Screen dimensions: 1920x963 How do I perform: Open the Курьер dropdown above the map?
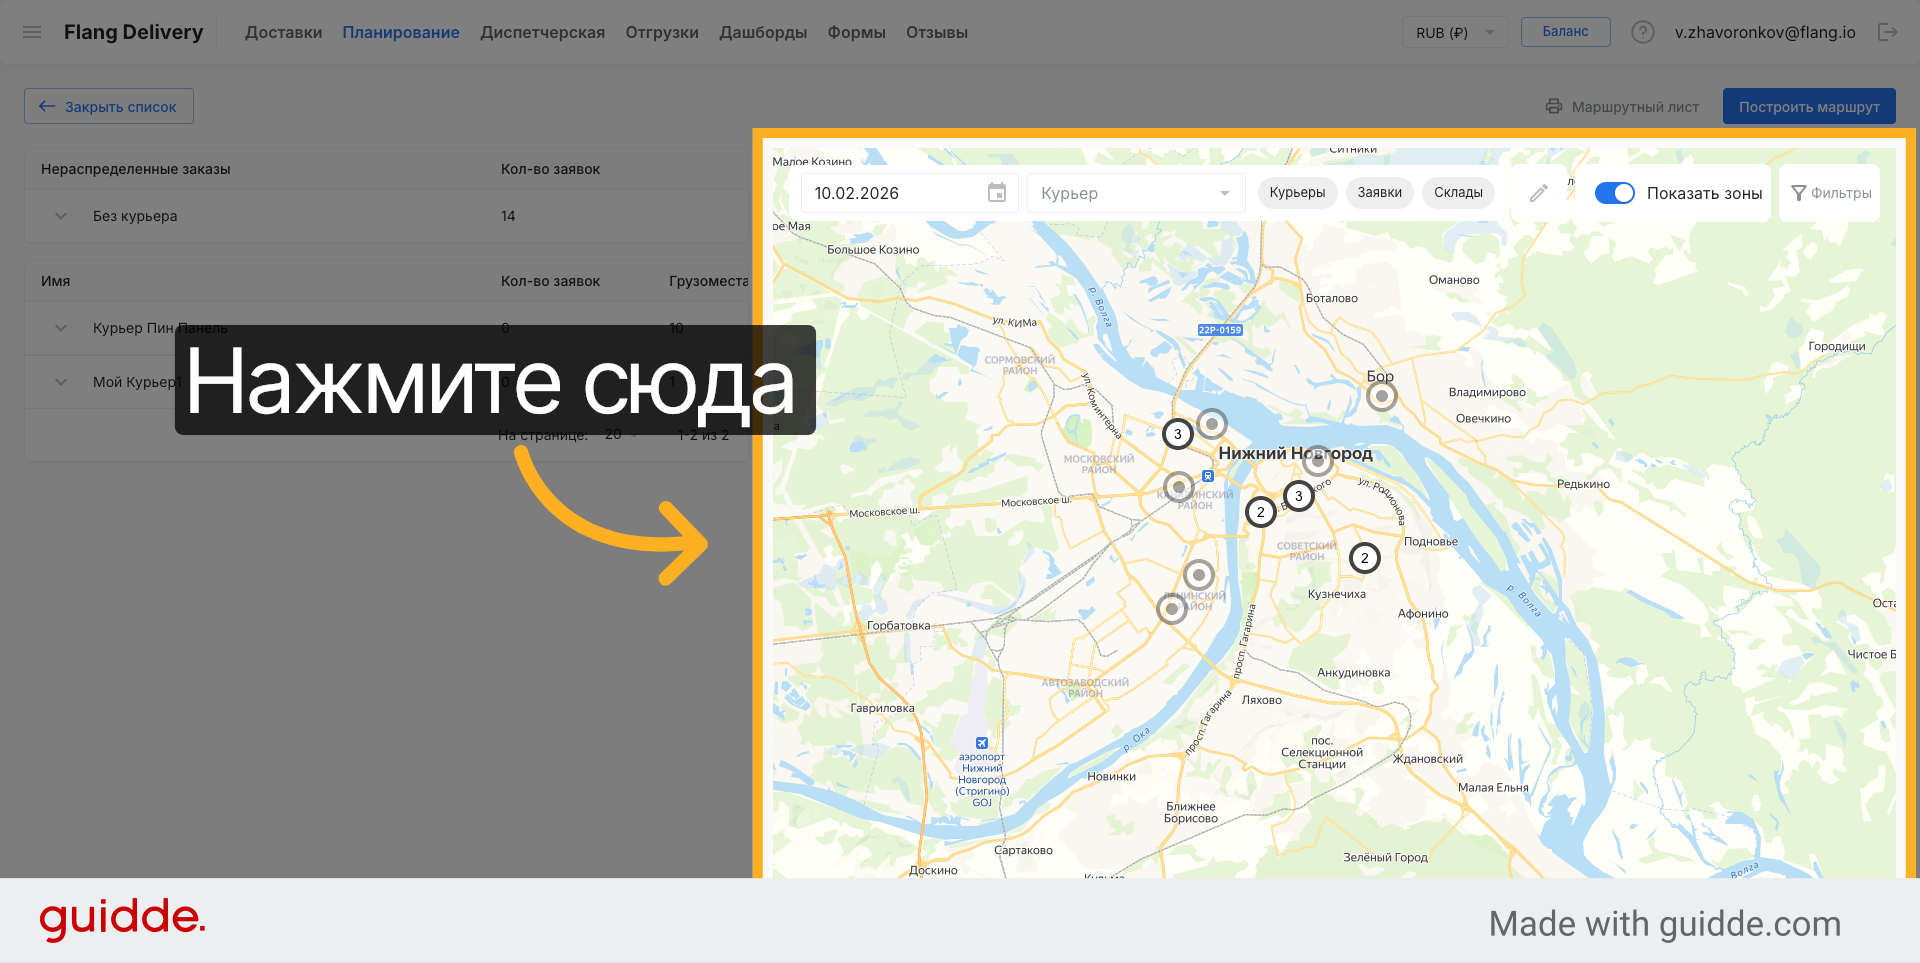click(1135, 192)
